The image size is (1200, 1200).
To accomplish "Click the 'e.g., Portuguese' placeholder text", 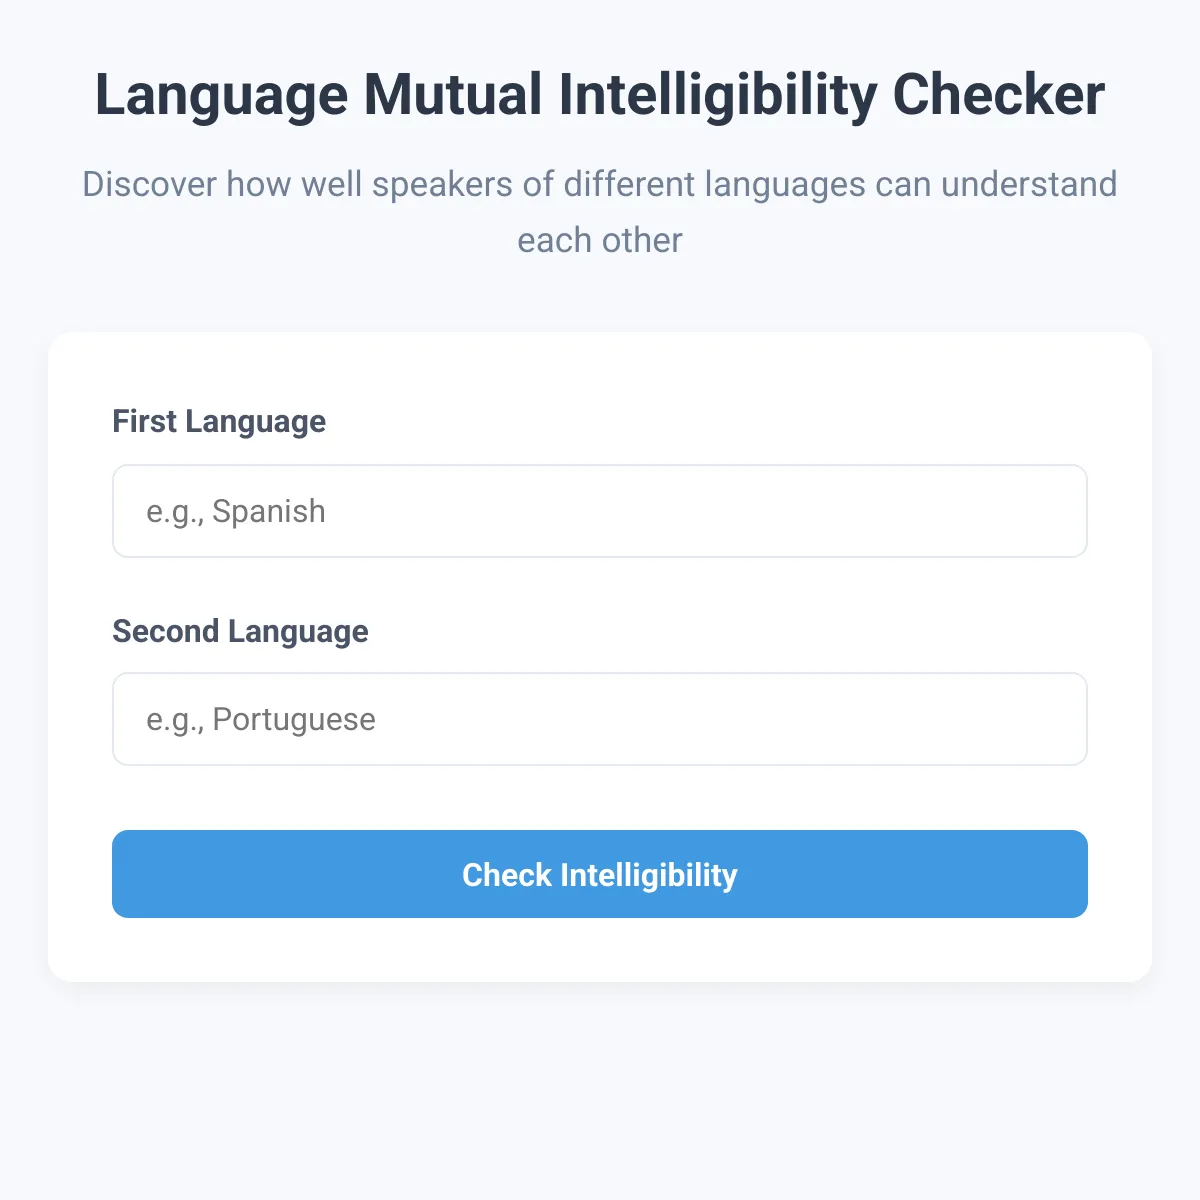I will tap(261, 720).
